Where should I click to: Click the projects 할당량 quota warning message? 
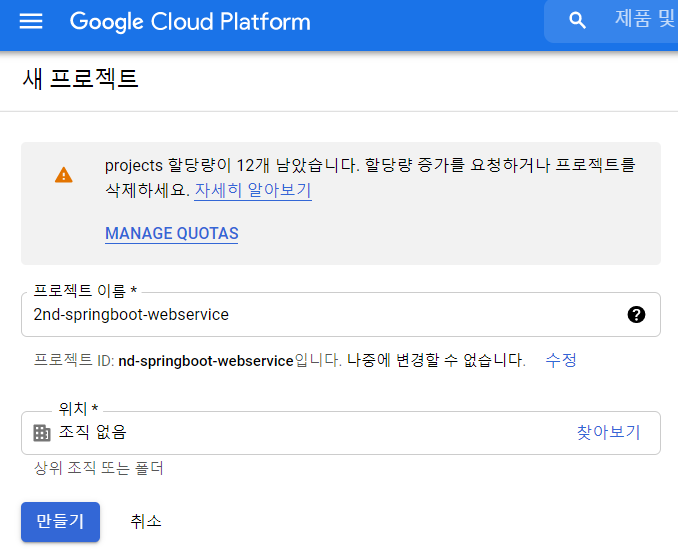(x=370, y=177)
